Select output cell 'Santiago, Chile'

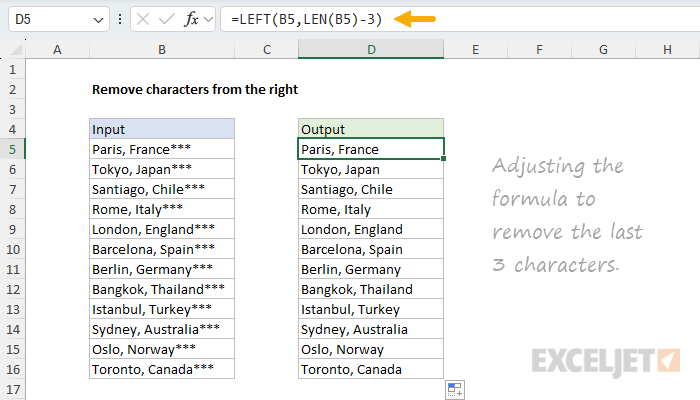click(371, 189)
